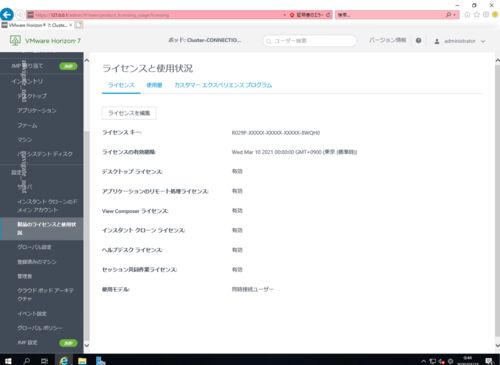The image size is (500, 365).
Task: Click the browser favorites star icon
Action: coord(477,14)
